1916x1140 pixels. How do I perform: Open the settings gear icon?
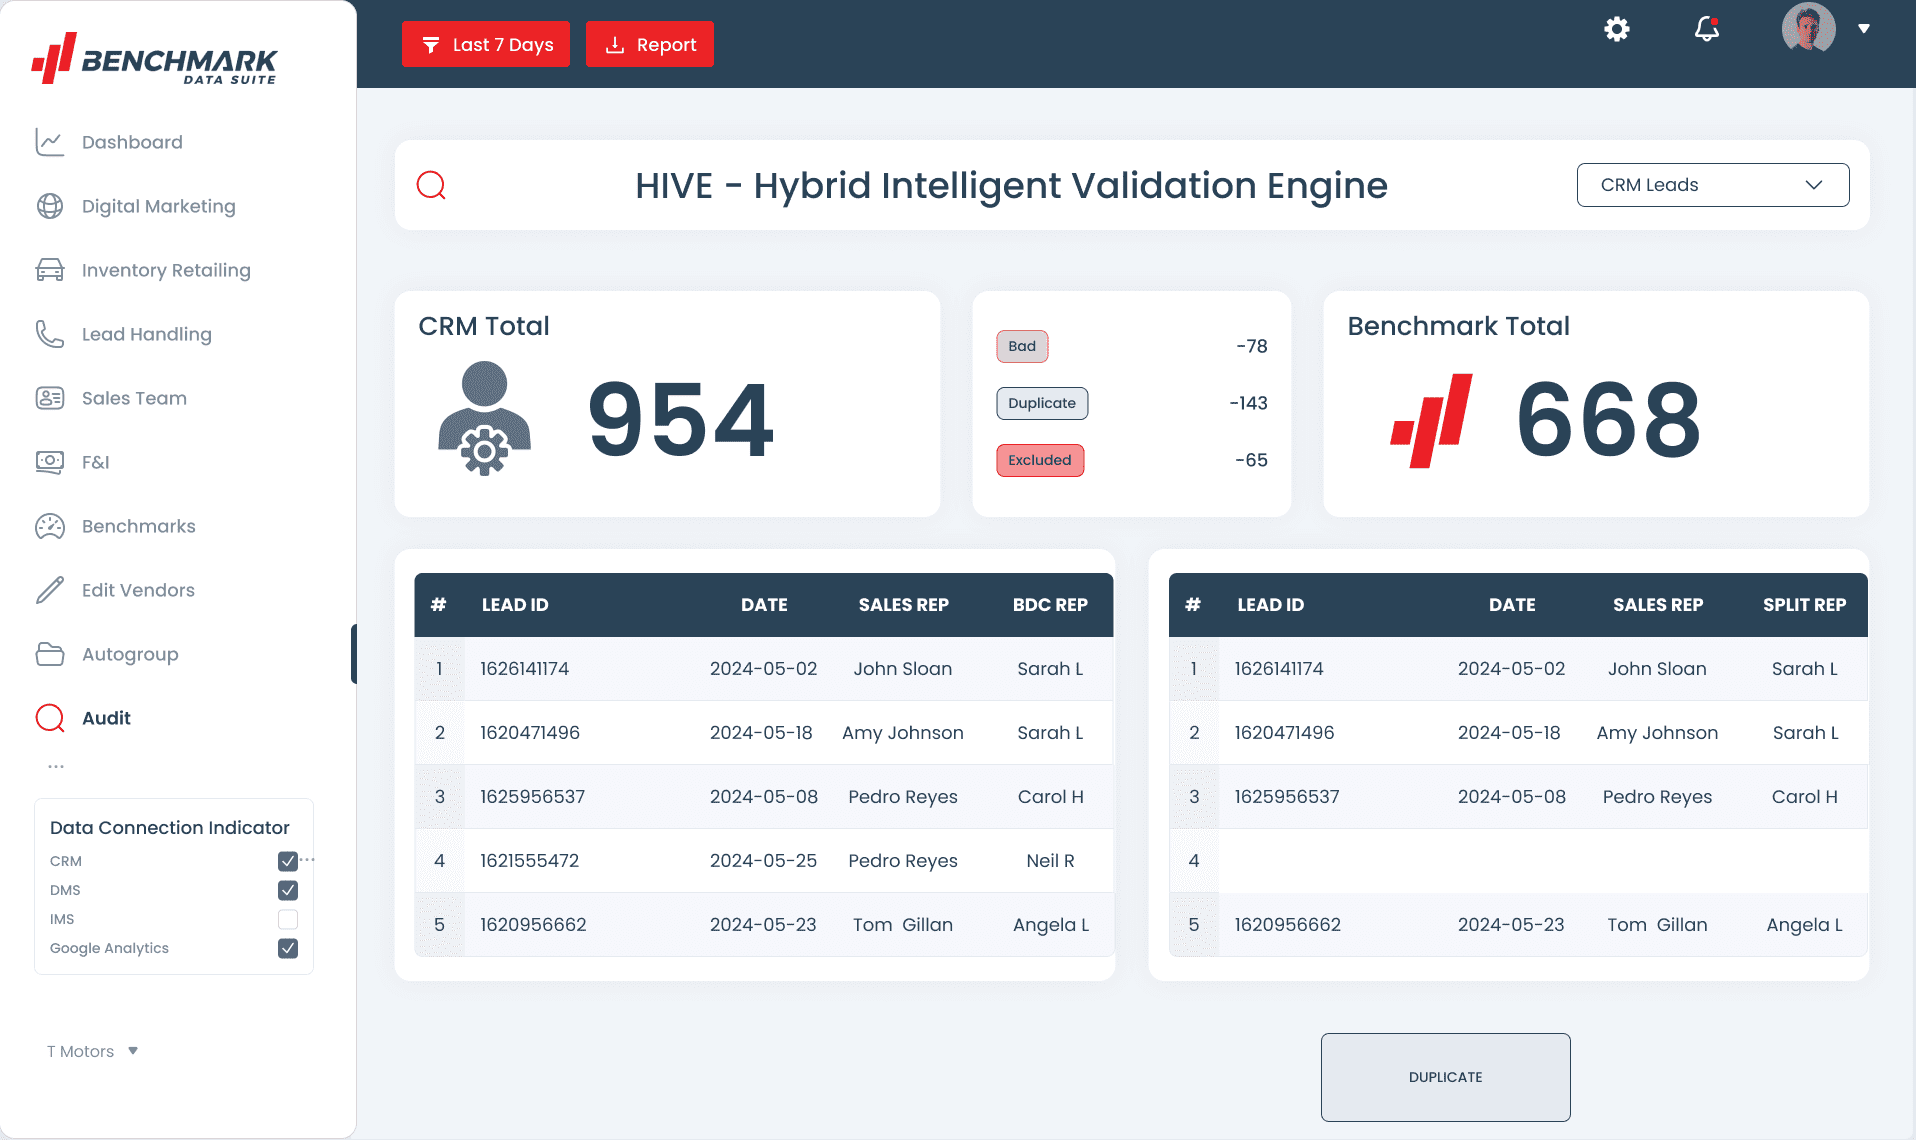pyautogui.click(x=1616, y=29)
